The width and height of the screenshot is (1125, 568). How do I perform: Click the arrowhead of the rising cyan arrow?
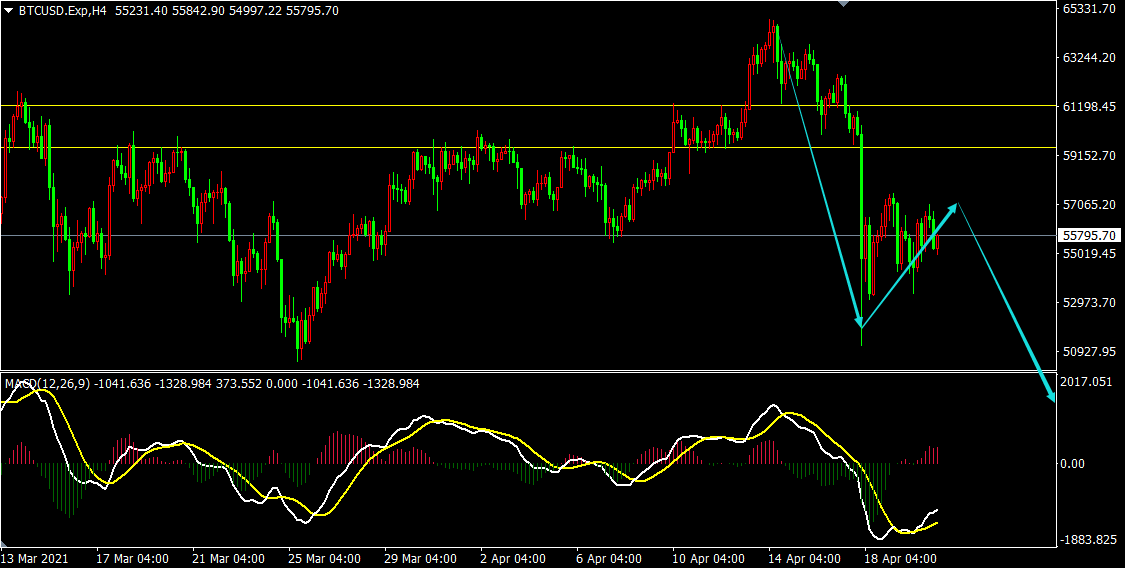[x=955, y=206]
